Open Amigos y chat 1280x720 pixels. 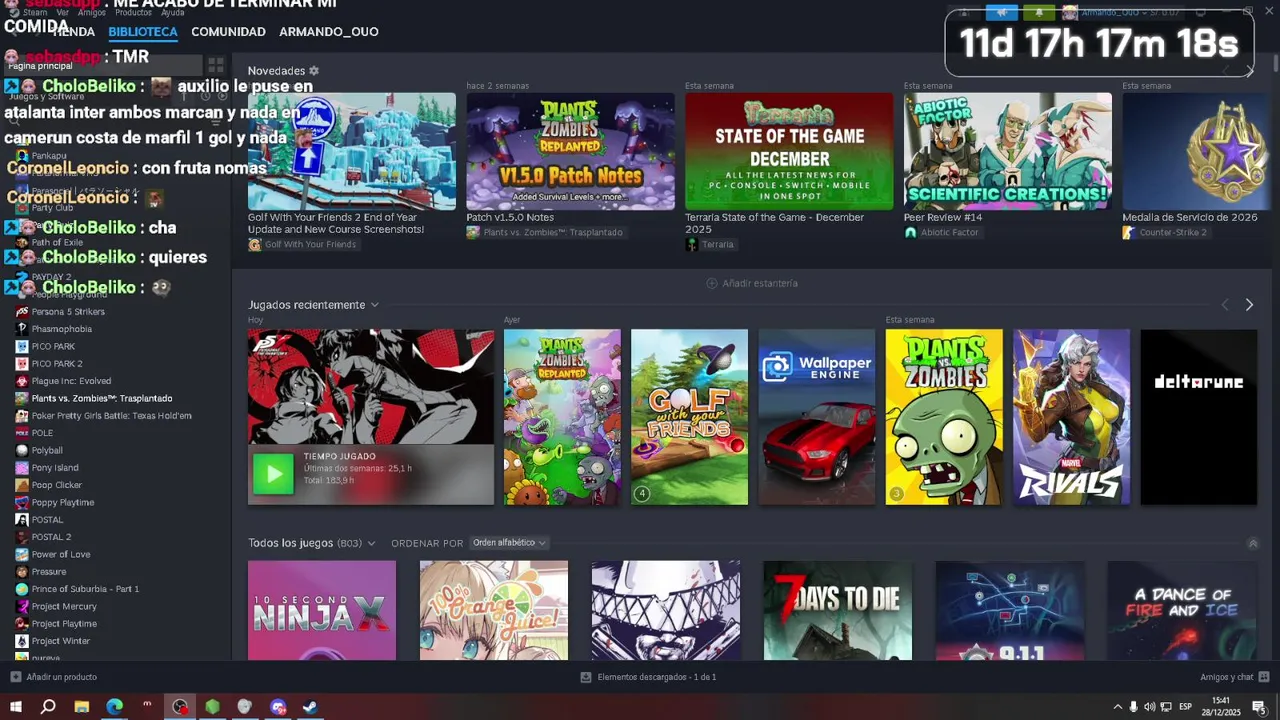pyautogui.click(x=1226, y=677)
